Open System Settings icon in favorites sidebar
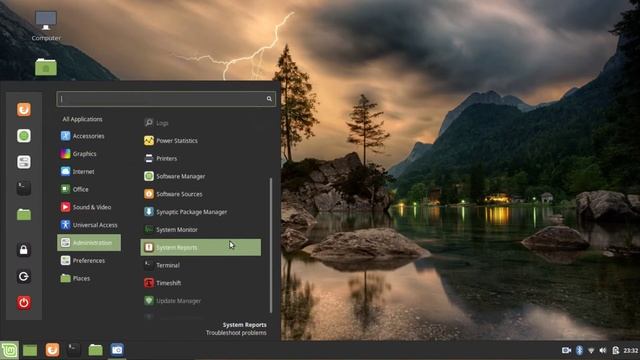 24,162
